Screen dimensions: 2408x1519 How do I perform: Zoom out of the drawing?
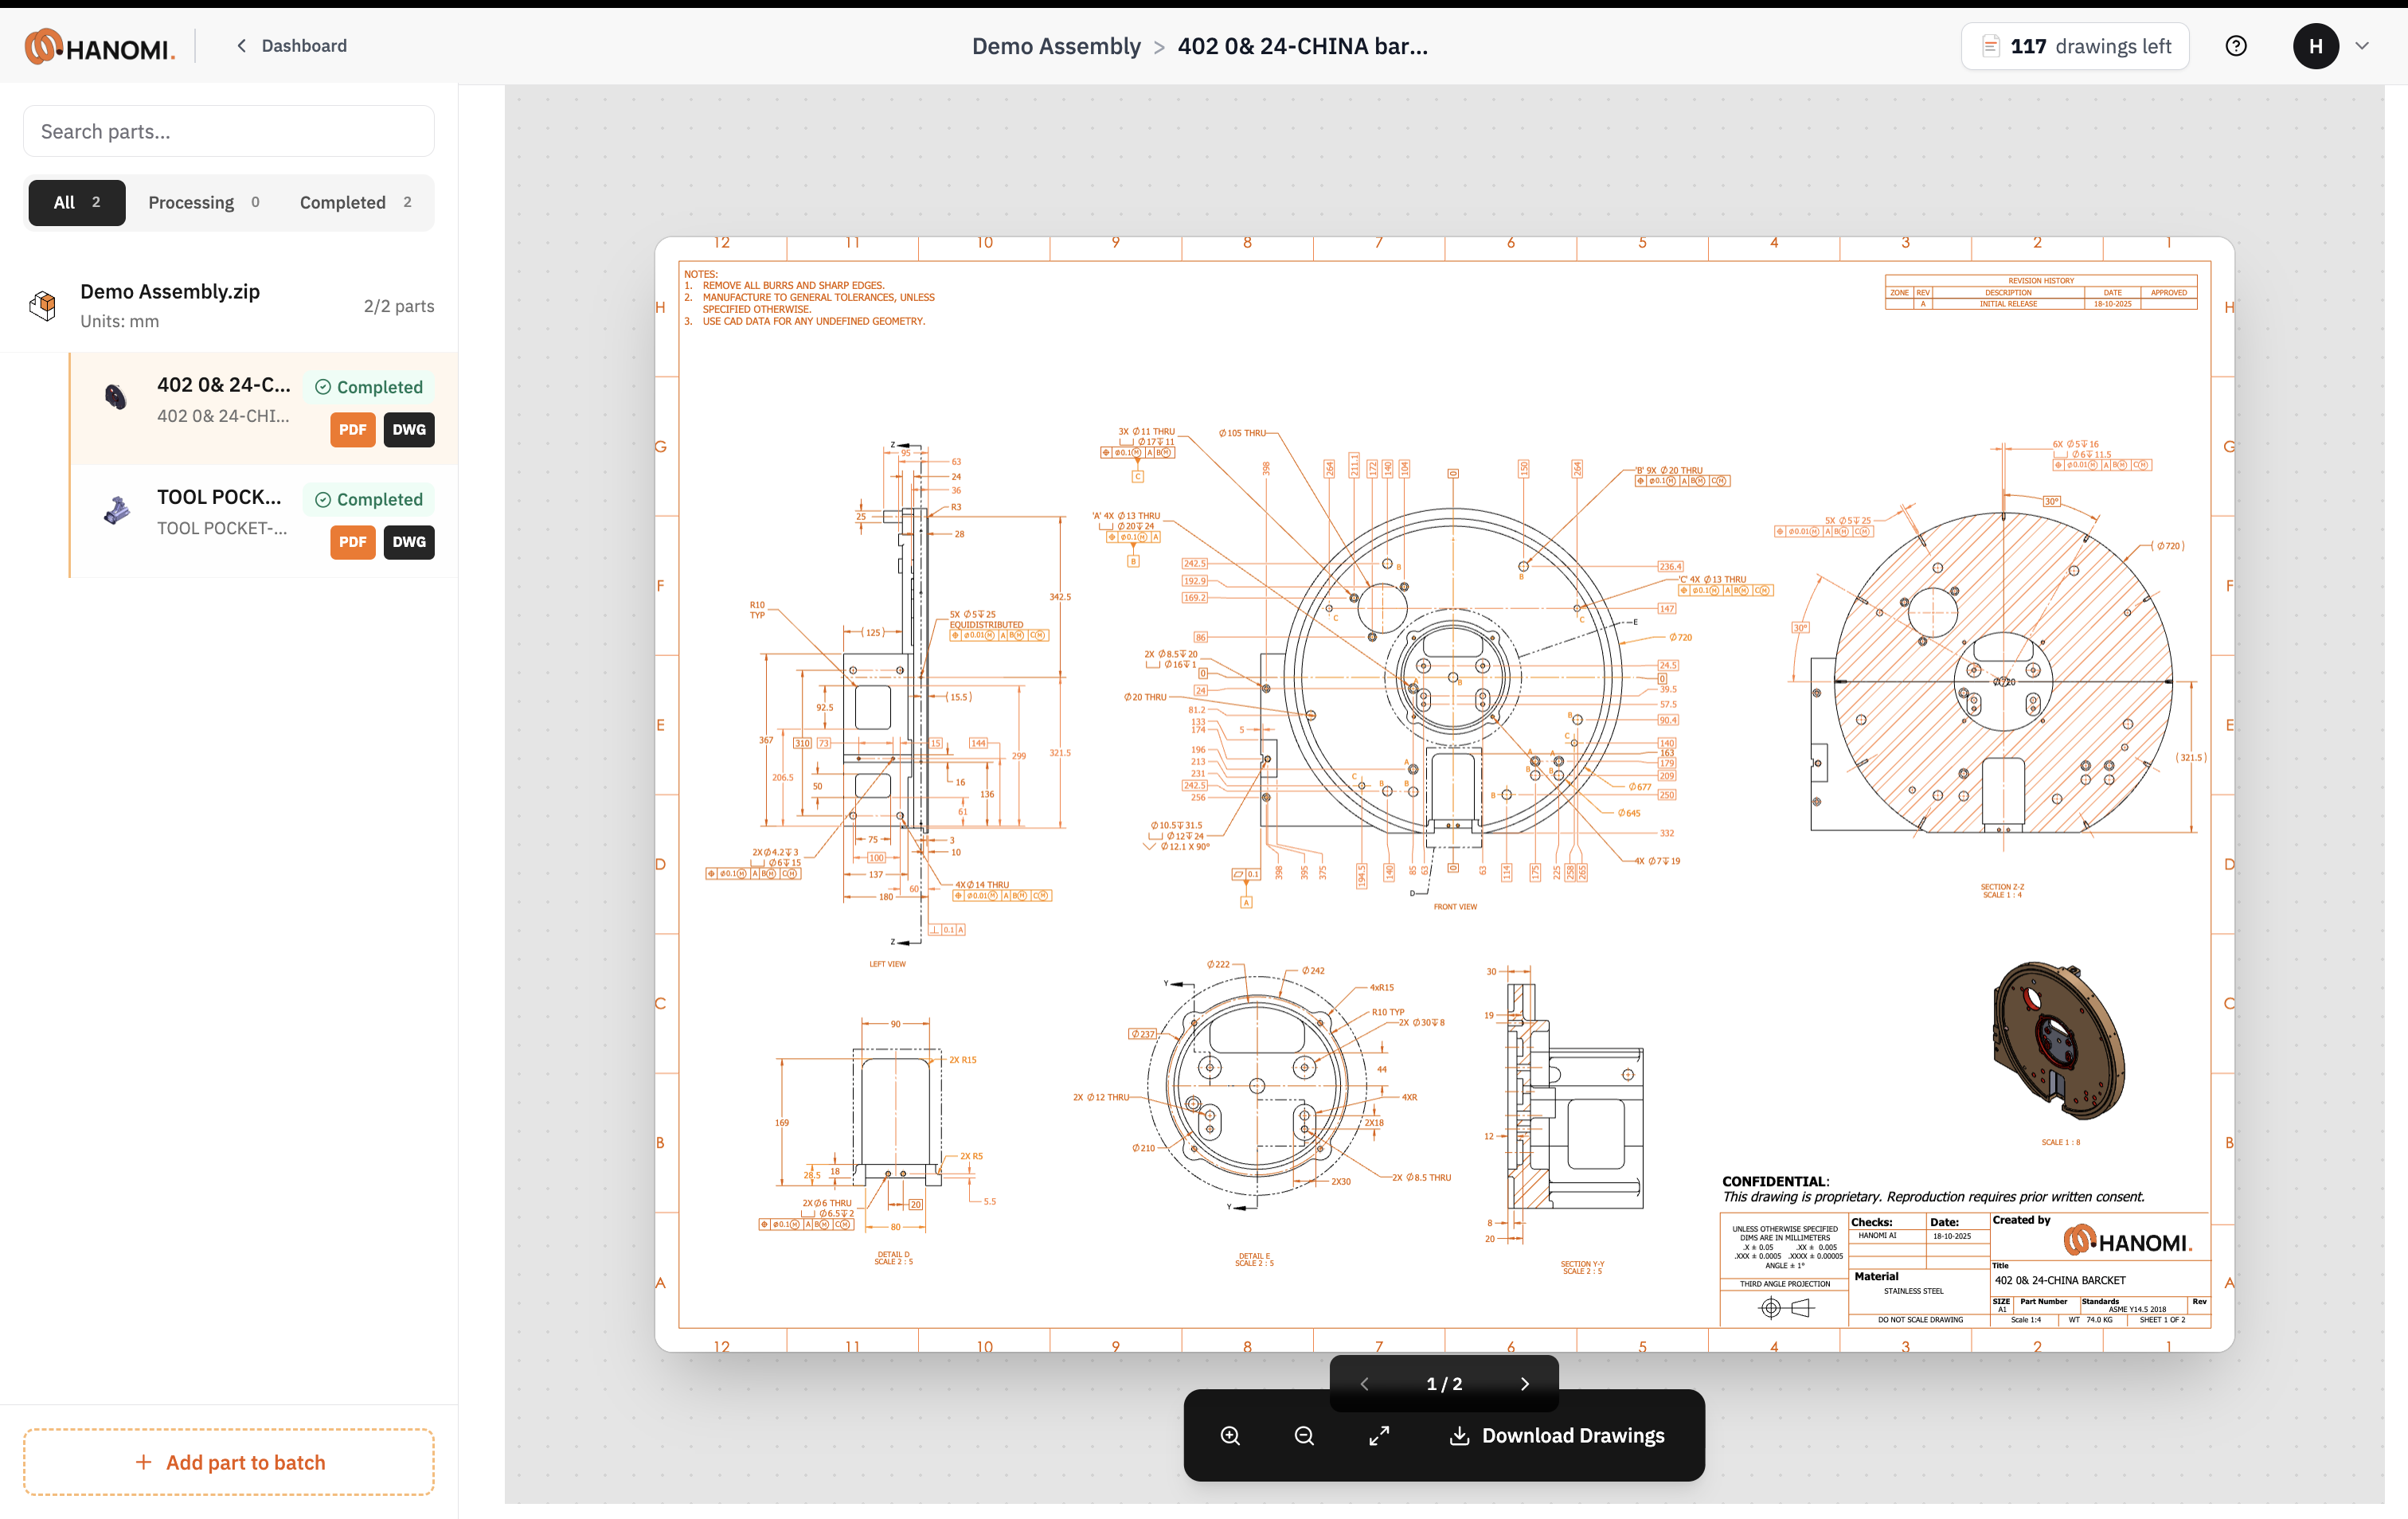point(1304,1435)
